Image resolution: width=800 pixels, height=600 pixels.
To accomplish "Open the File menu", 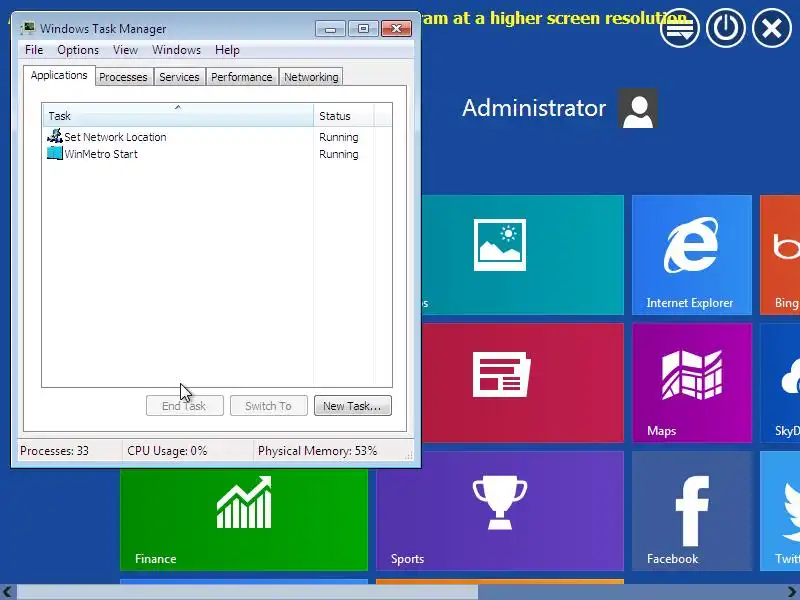I will [34, 50].
